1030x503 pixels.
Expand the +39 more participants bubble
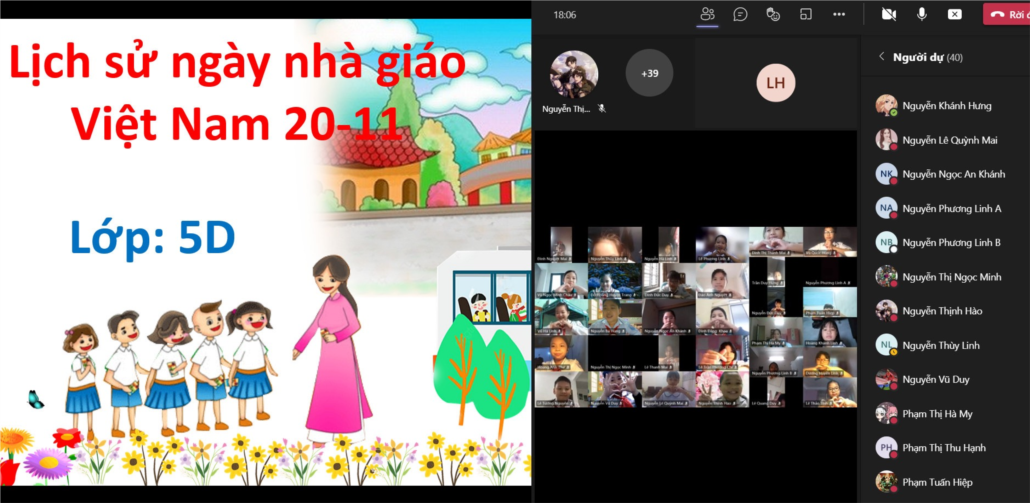[x=649, y=73]
